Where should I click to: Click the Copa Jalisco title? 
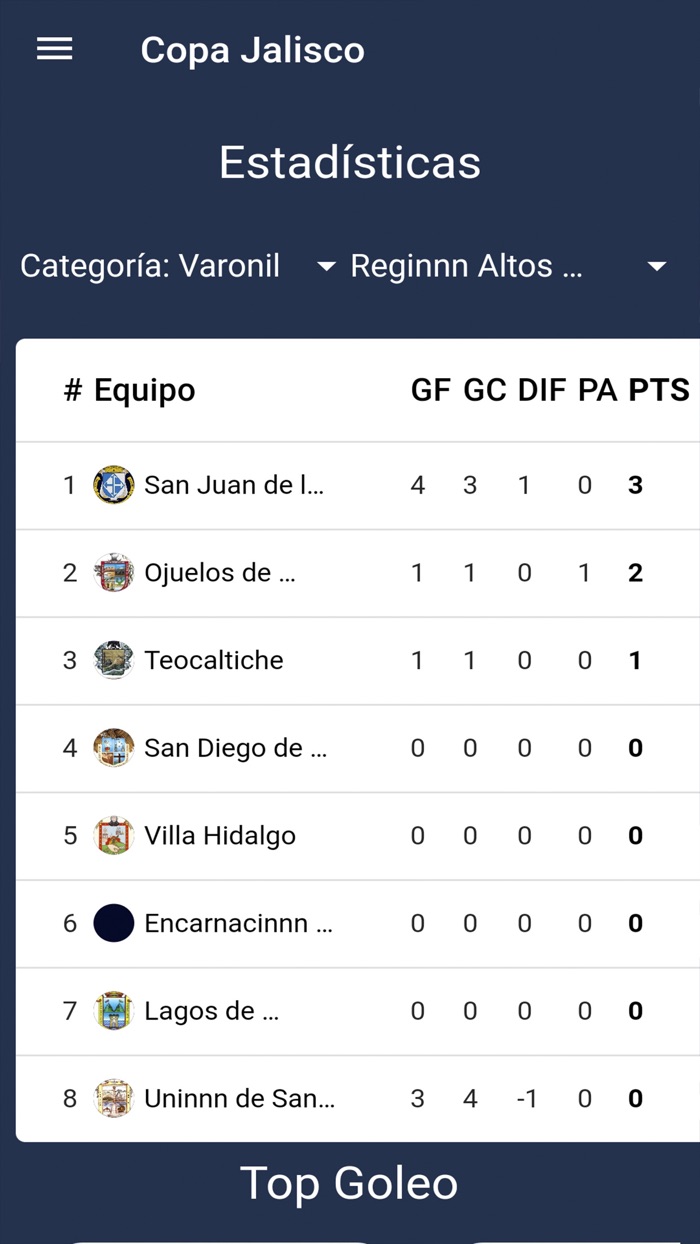(253, 49)
